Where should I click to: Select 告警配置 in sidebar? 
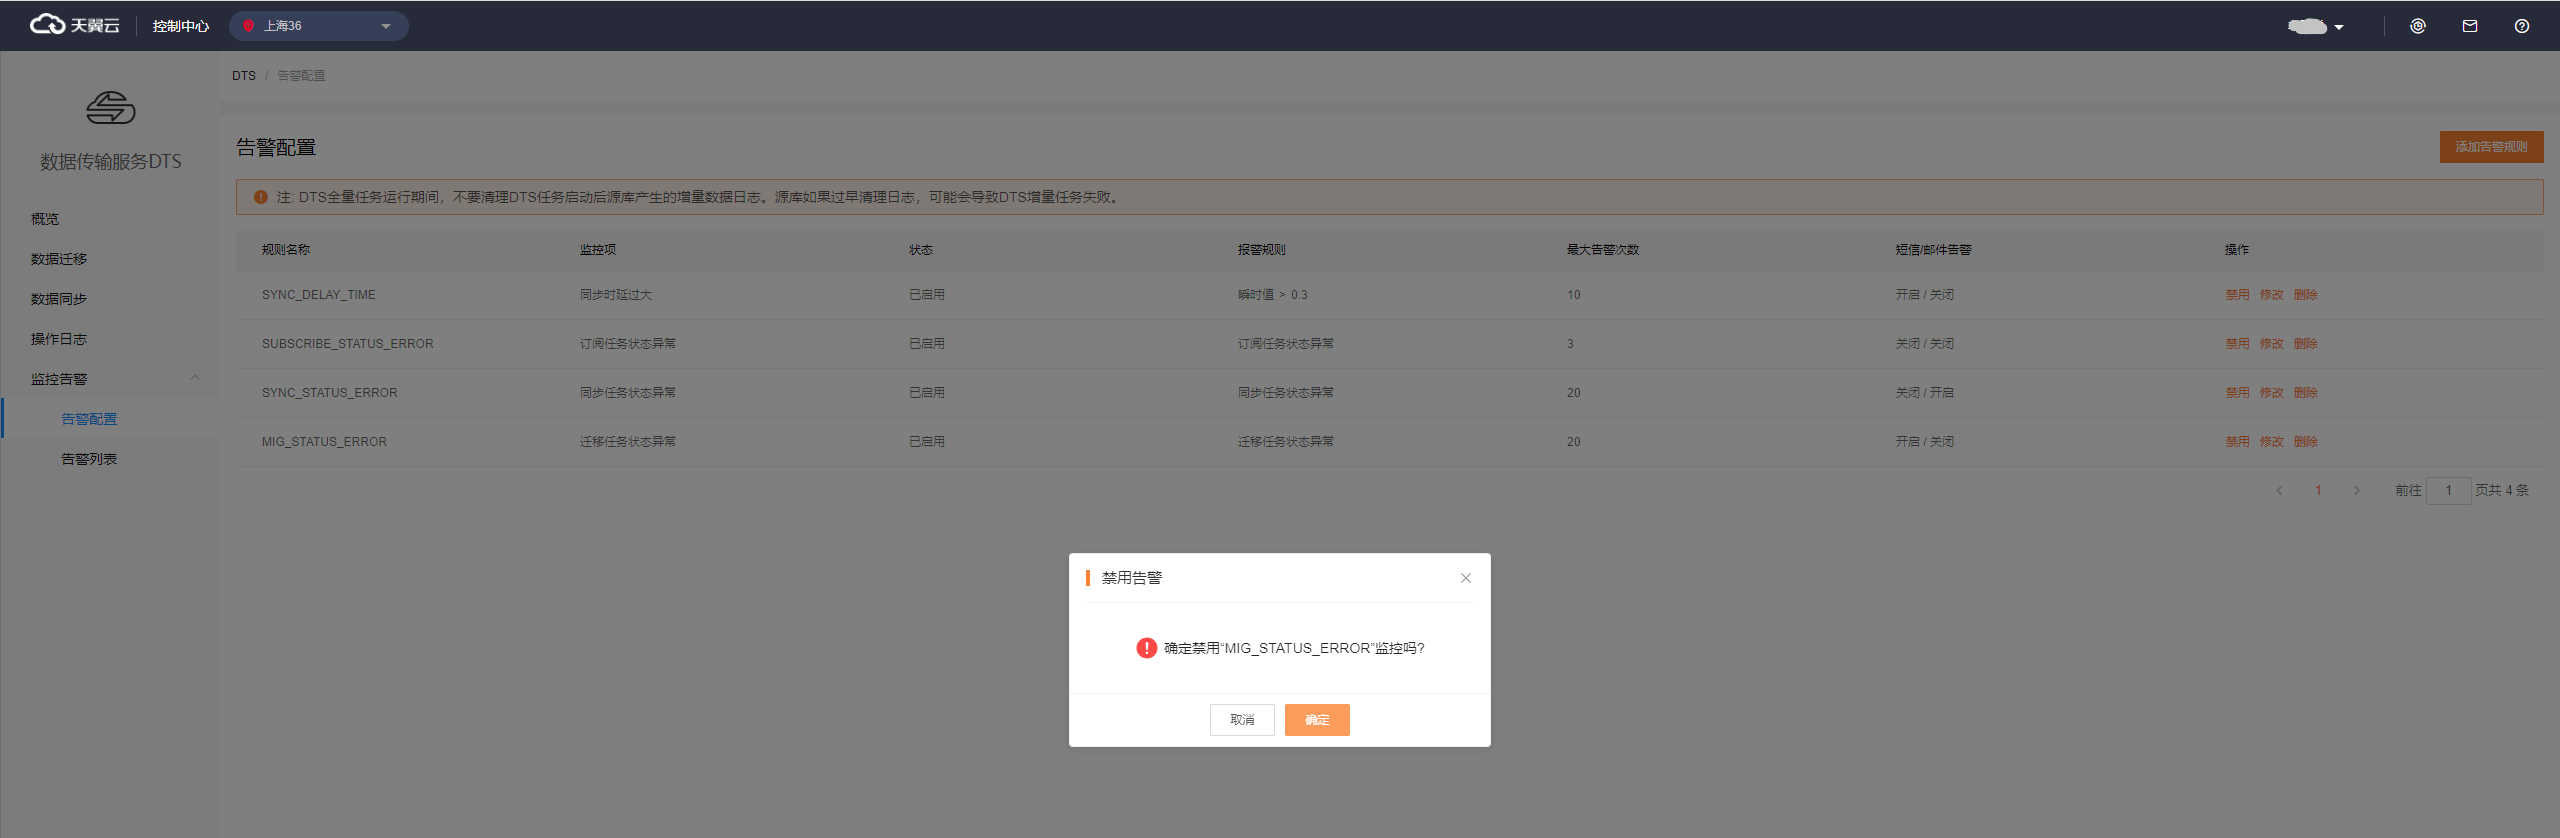tap(89, 419)
